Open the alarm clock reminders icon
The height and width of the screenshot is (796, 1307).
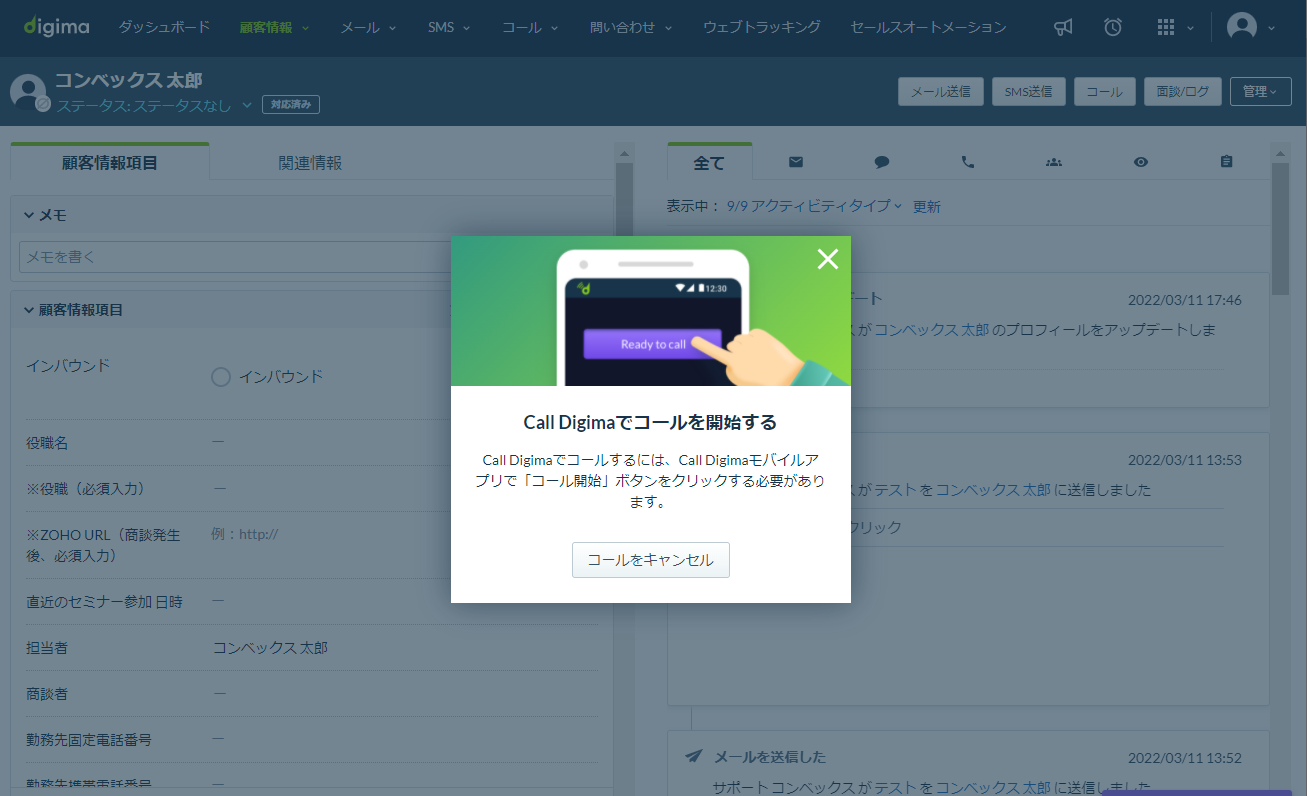[1113, 28]
